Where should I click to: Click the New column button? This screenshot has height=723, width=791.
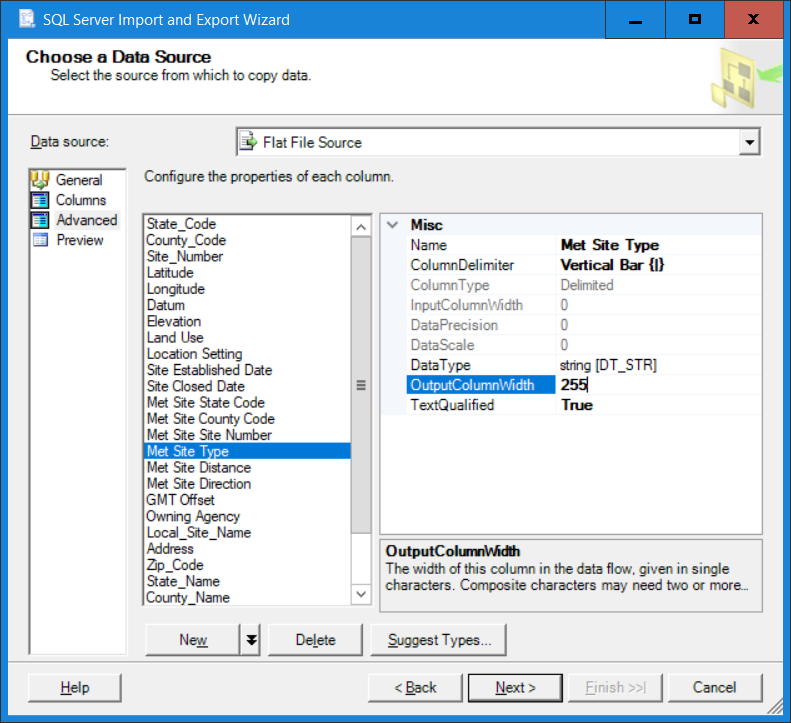click(x=193, y=640)
